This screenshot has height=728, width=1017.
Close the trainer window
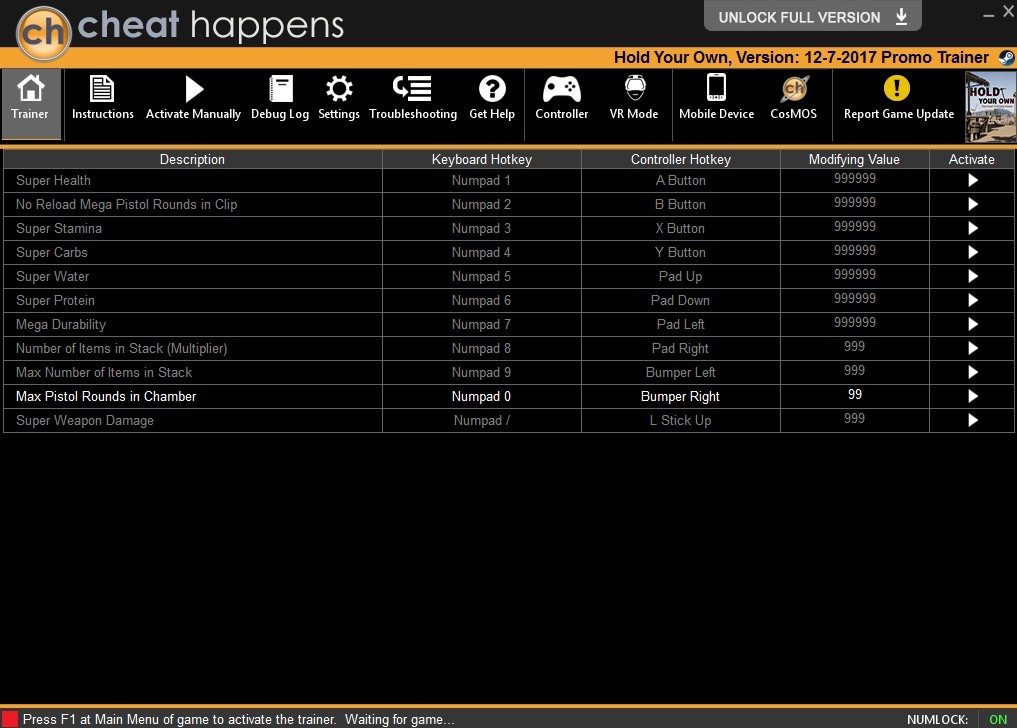coord(1009,11)
